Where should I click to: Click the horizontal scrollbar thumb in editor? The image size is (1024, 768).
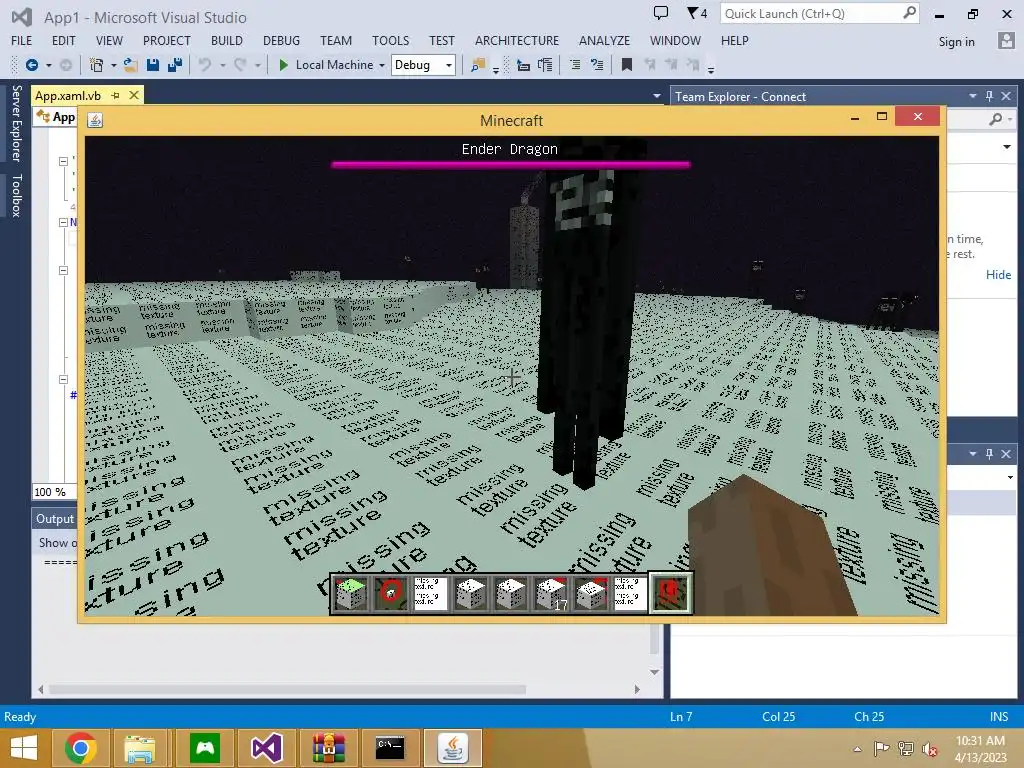(x=287, y=689)
